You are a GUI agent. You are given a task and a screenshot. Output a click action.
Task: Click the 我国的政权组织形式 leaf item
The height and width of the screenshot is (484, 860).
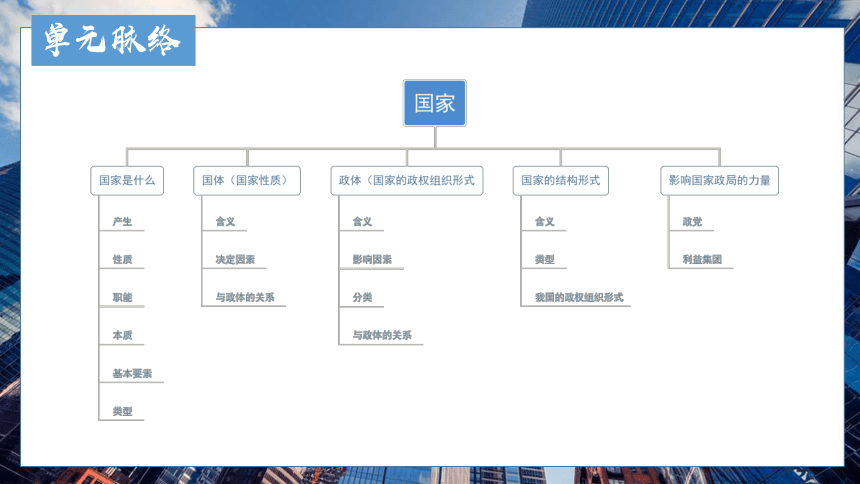(579, 297)
